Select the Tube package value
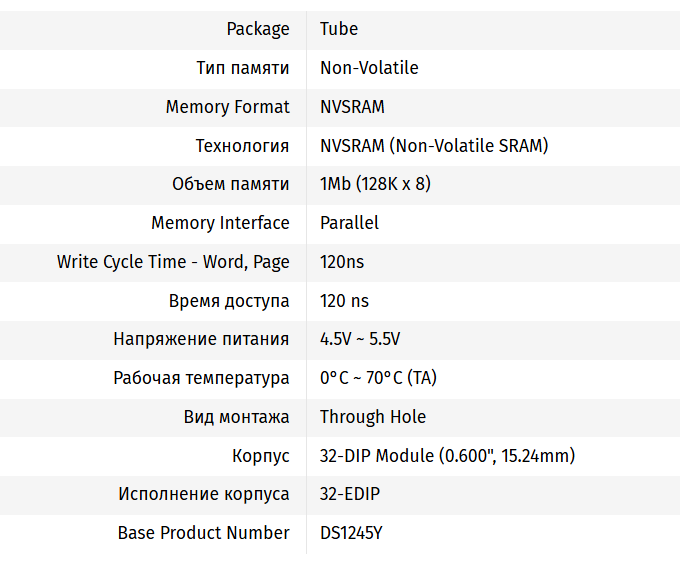 (x=339, y=29)
